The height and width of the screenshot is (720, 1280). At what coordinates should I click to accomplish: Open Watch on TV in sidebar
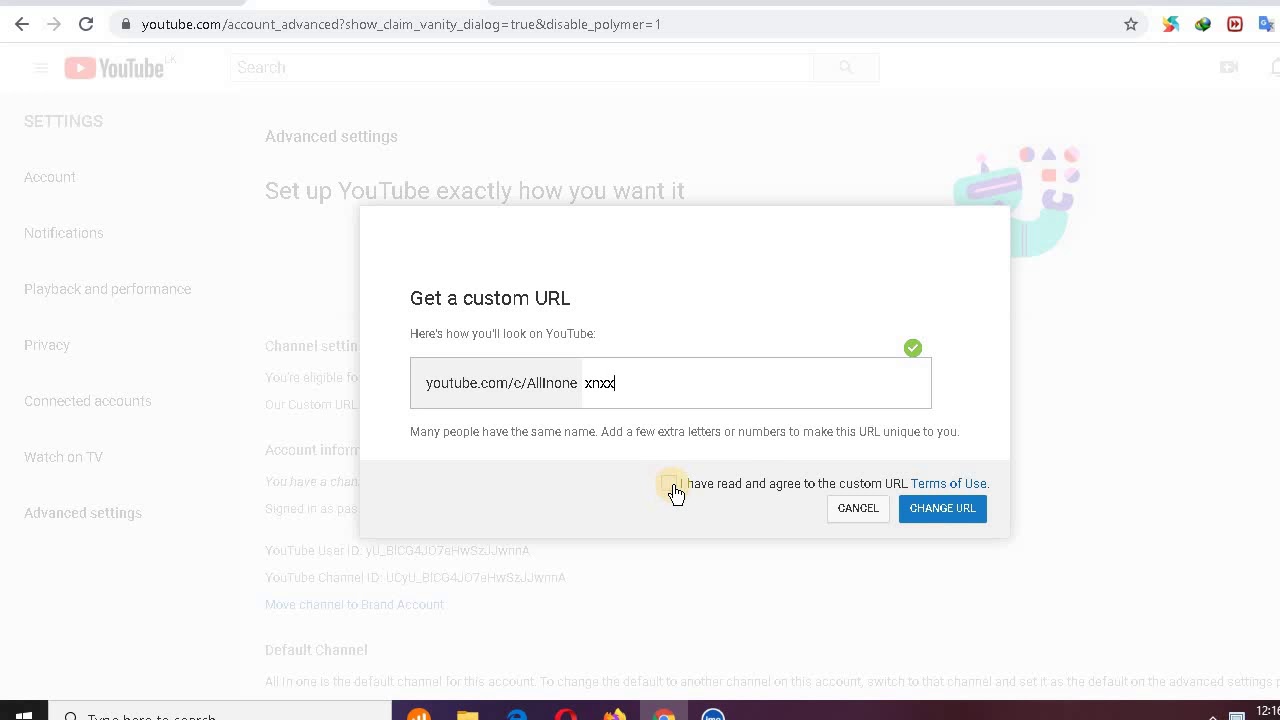pos(64,457)
